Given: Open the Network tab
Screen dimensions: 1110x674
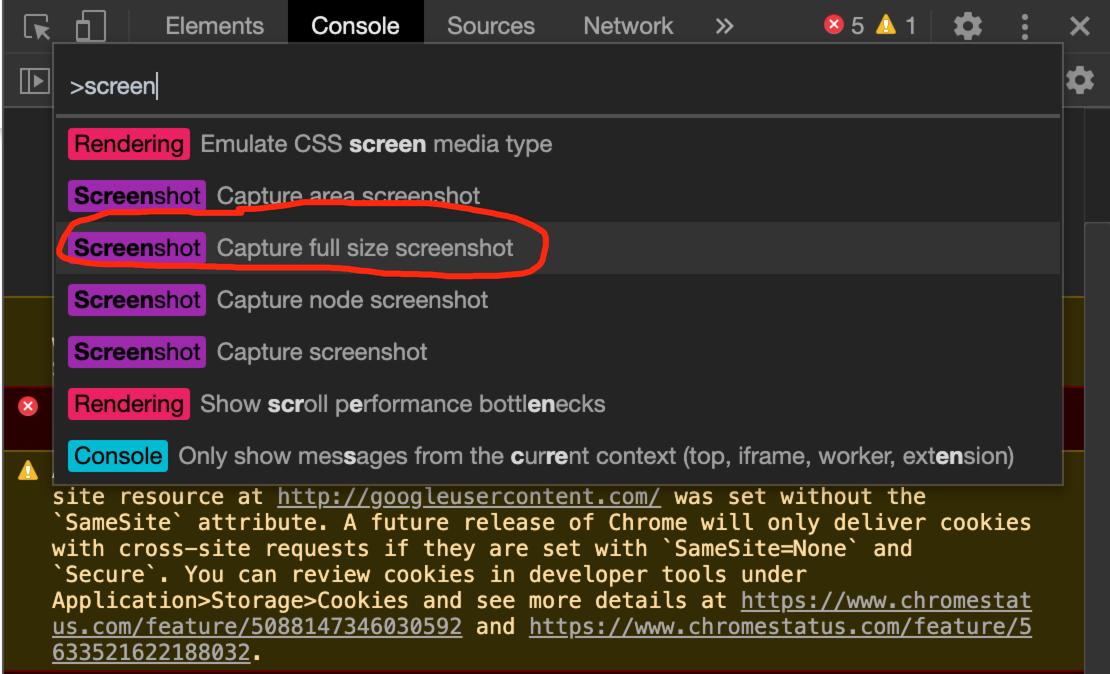Looking at the screenshot, I should (628, 27).
